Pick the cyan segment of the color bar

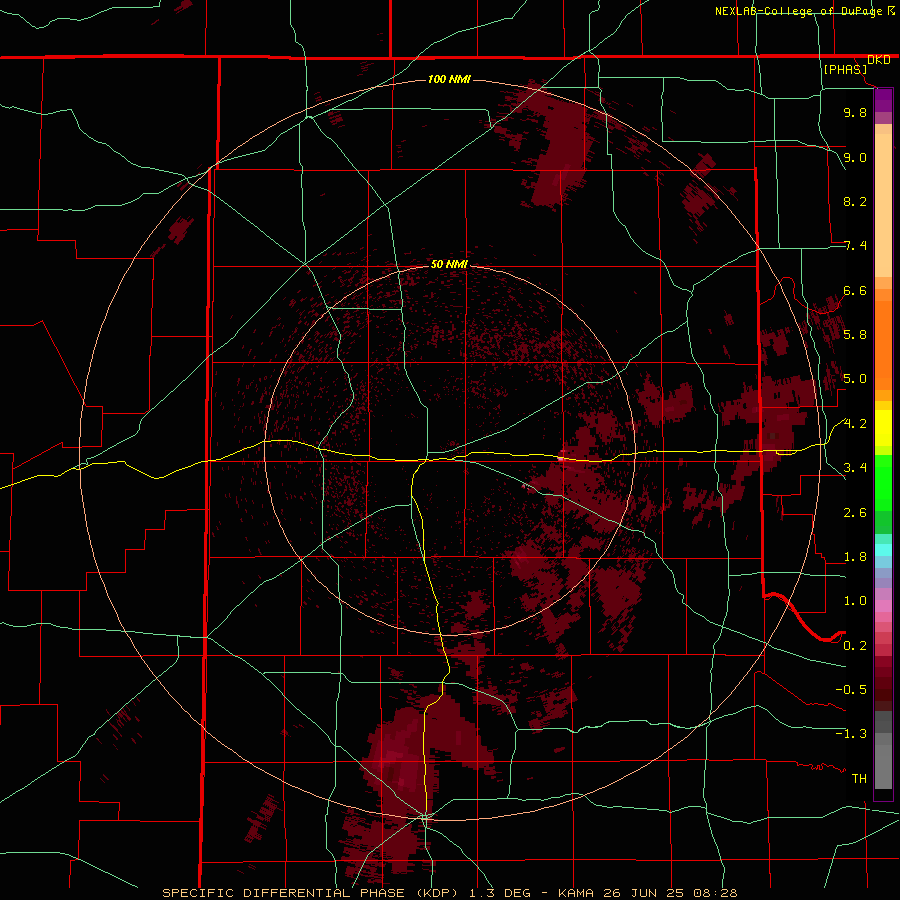coord(883,550)
